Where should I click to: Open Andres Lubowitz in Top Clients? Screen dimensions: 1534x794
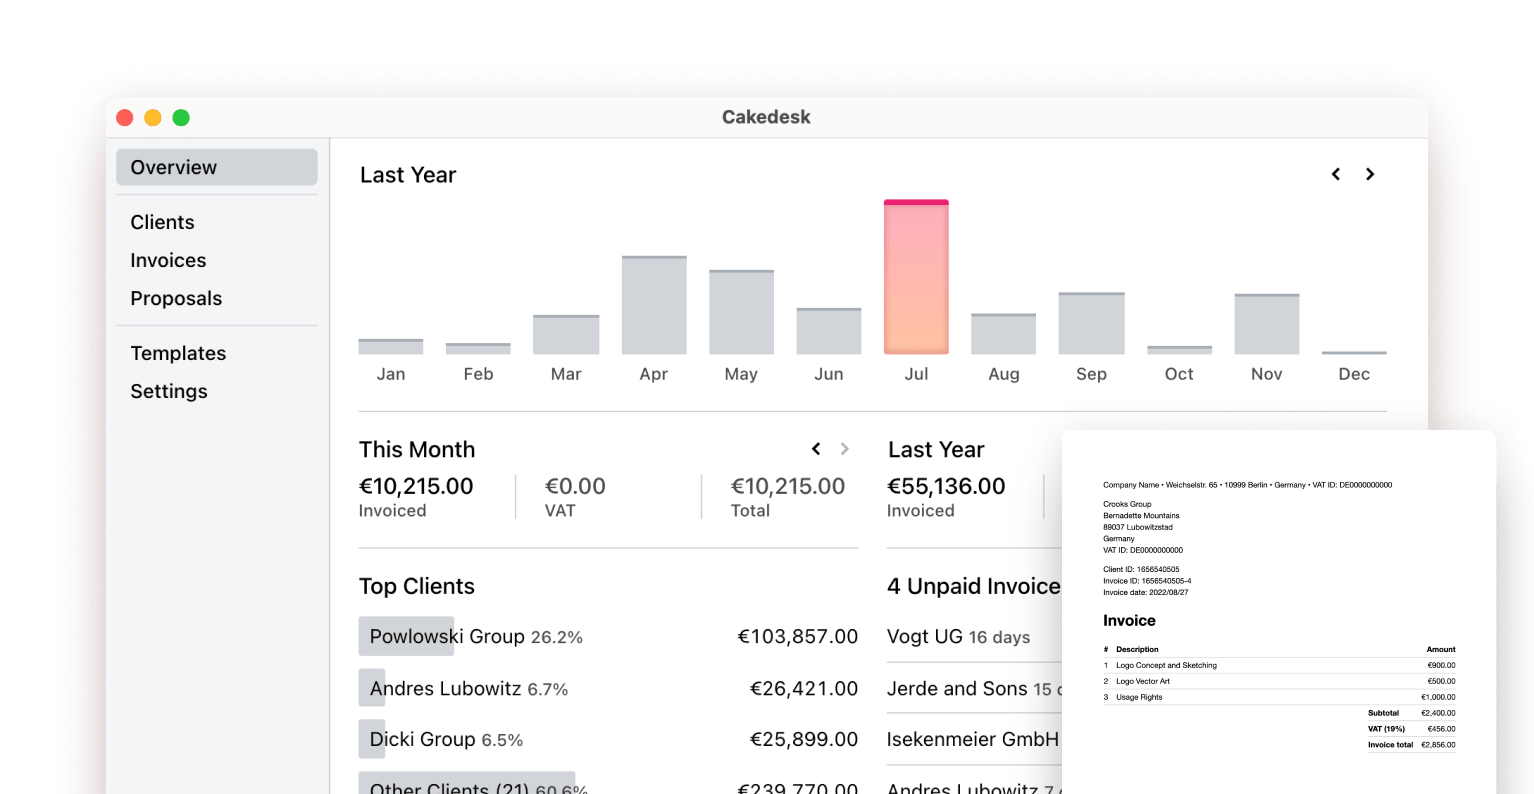tap(607, 689)
